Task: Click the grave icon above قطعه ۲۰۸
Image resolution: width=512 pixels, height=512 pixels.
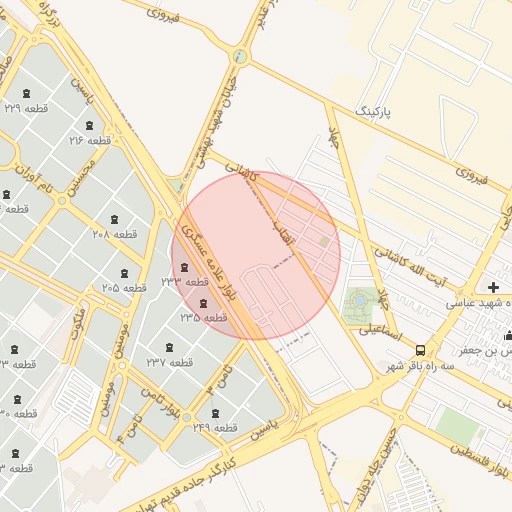Action: point(114,219)
